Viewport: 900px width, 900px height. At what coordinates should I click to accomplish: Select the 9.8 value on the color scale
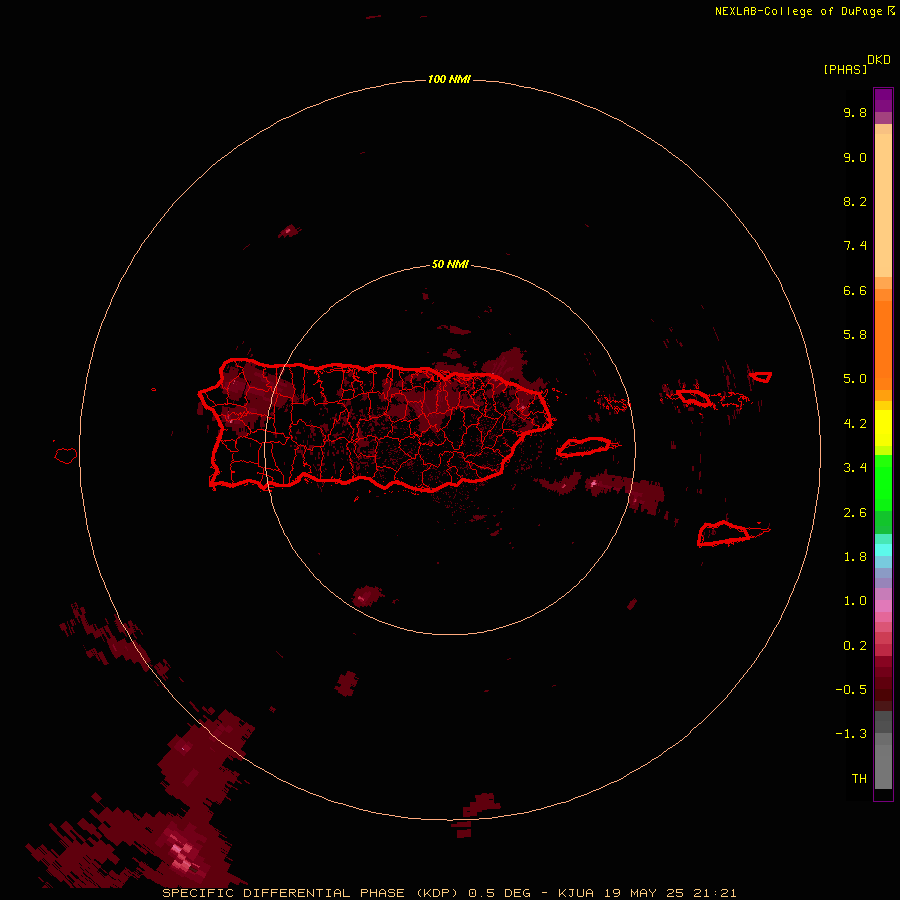[855, 112]
